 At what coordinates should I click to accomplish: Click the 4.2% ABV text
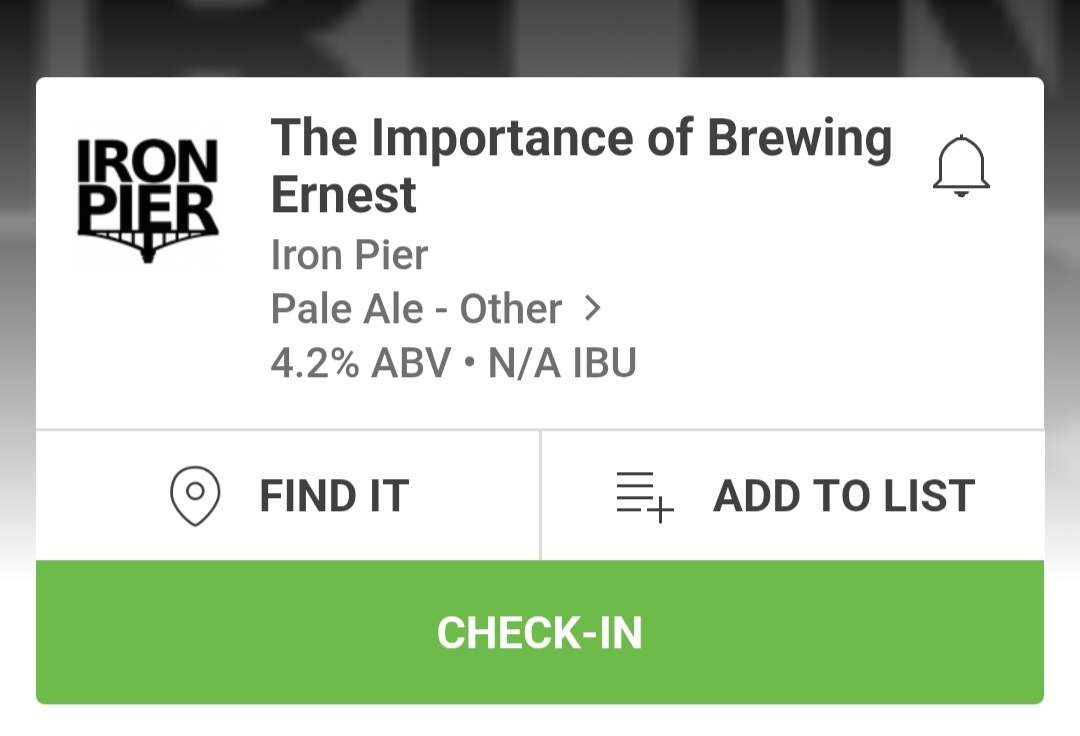pyautogui.click(x=361, y=363)
